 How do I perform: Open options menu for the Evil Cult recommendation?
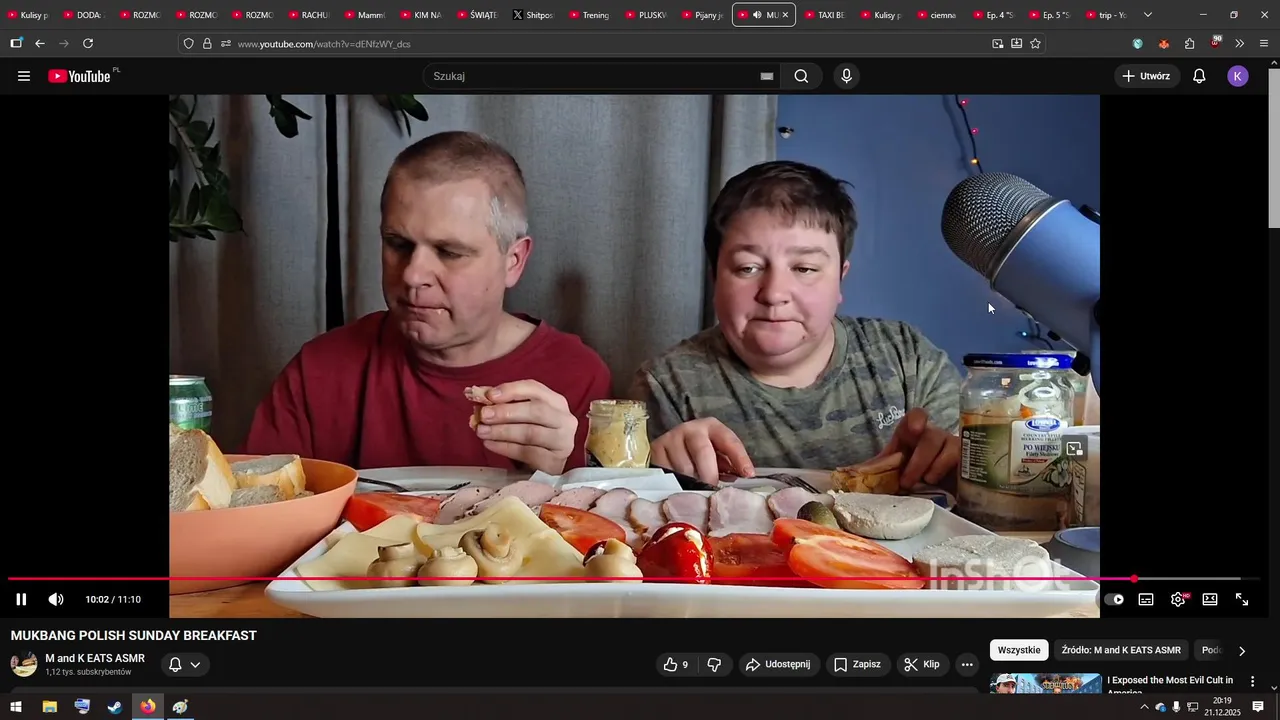1252,682
